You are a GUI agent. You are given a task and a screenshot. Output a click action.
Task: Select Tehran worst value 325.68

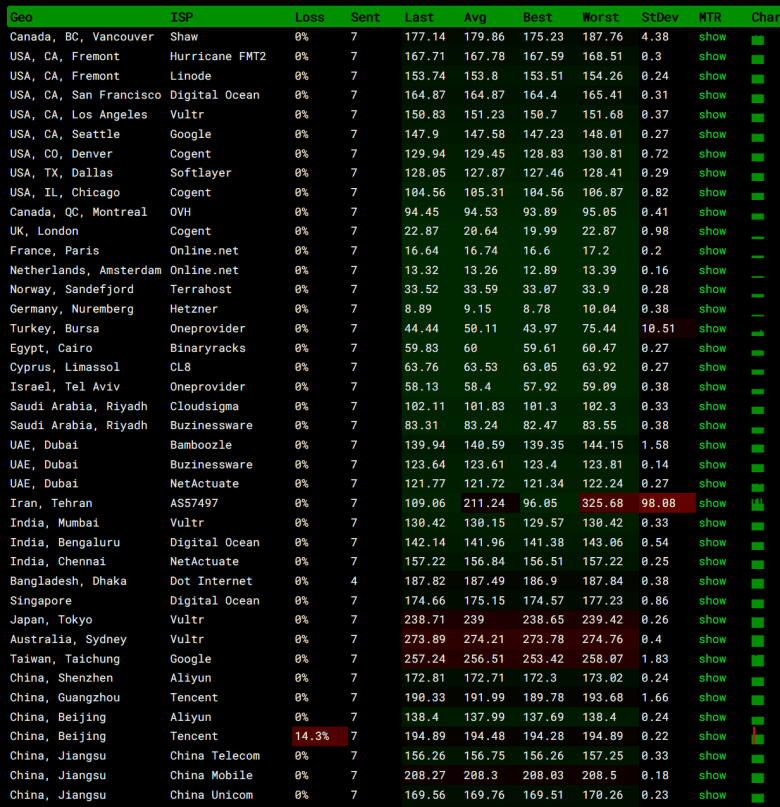point(609,503)
